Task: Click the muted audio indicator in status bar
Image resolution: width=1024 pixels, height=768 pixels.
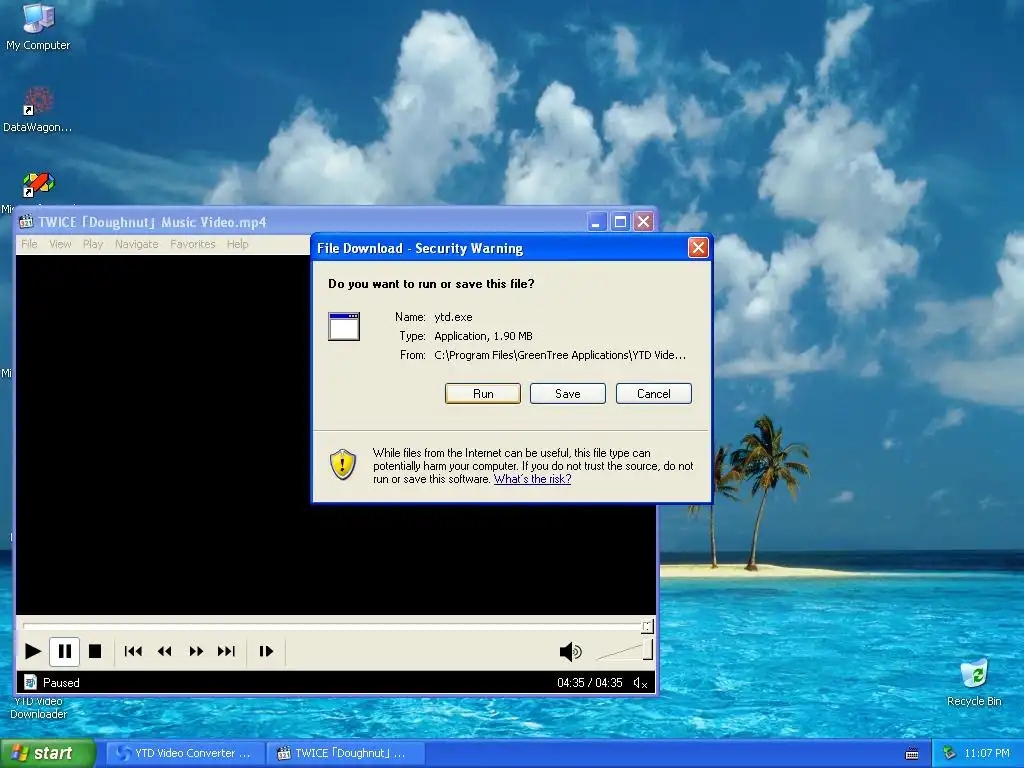Action: (641, 683)
